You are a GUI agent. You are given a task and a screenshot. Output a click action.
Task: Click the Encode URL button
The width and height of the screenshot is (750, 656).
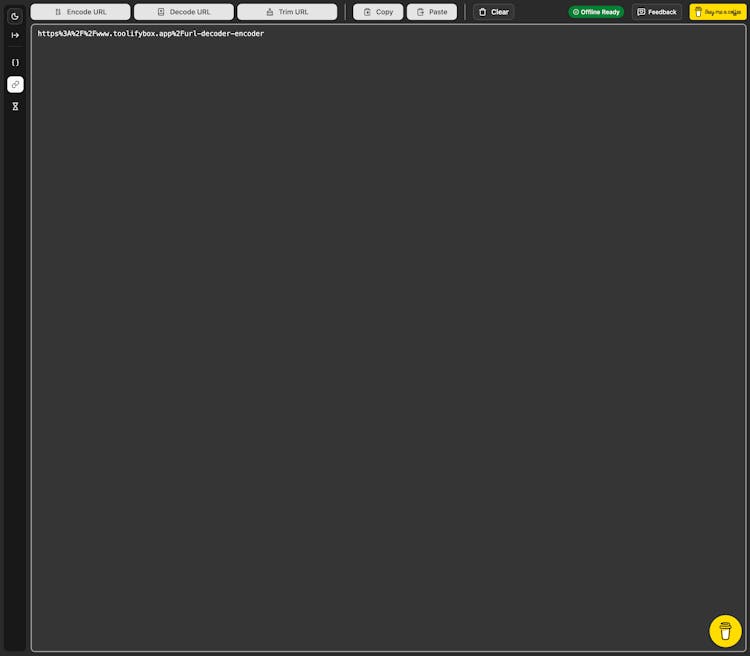coord(80,12)
